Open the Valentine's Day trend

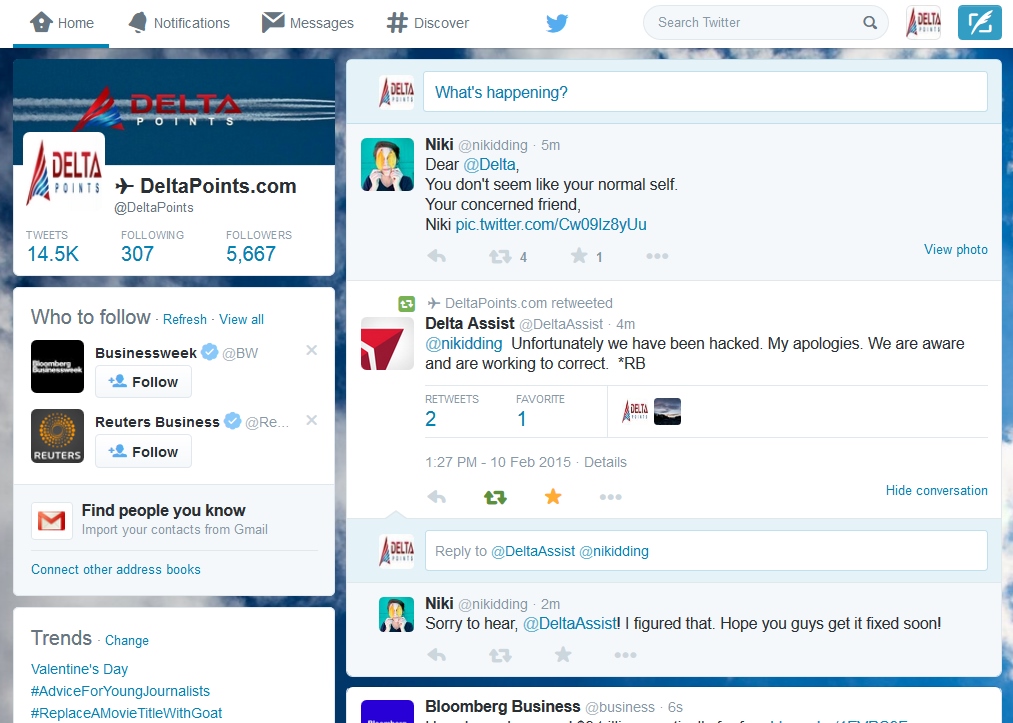pos(80,669)
